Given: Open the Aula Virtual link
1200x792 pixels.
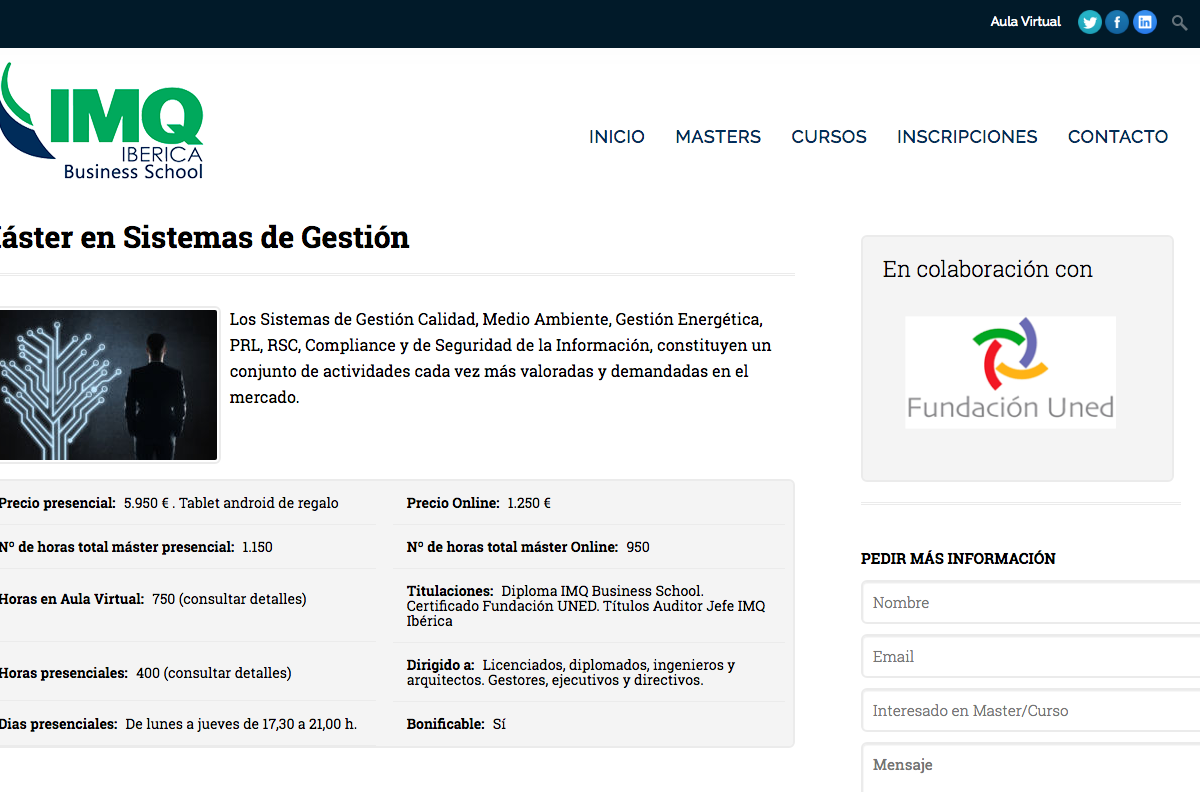Looking at the screenshot, I should pyautogui.click(x=1025, y=22).
